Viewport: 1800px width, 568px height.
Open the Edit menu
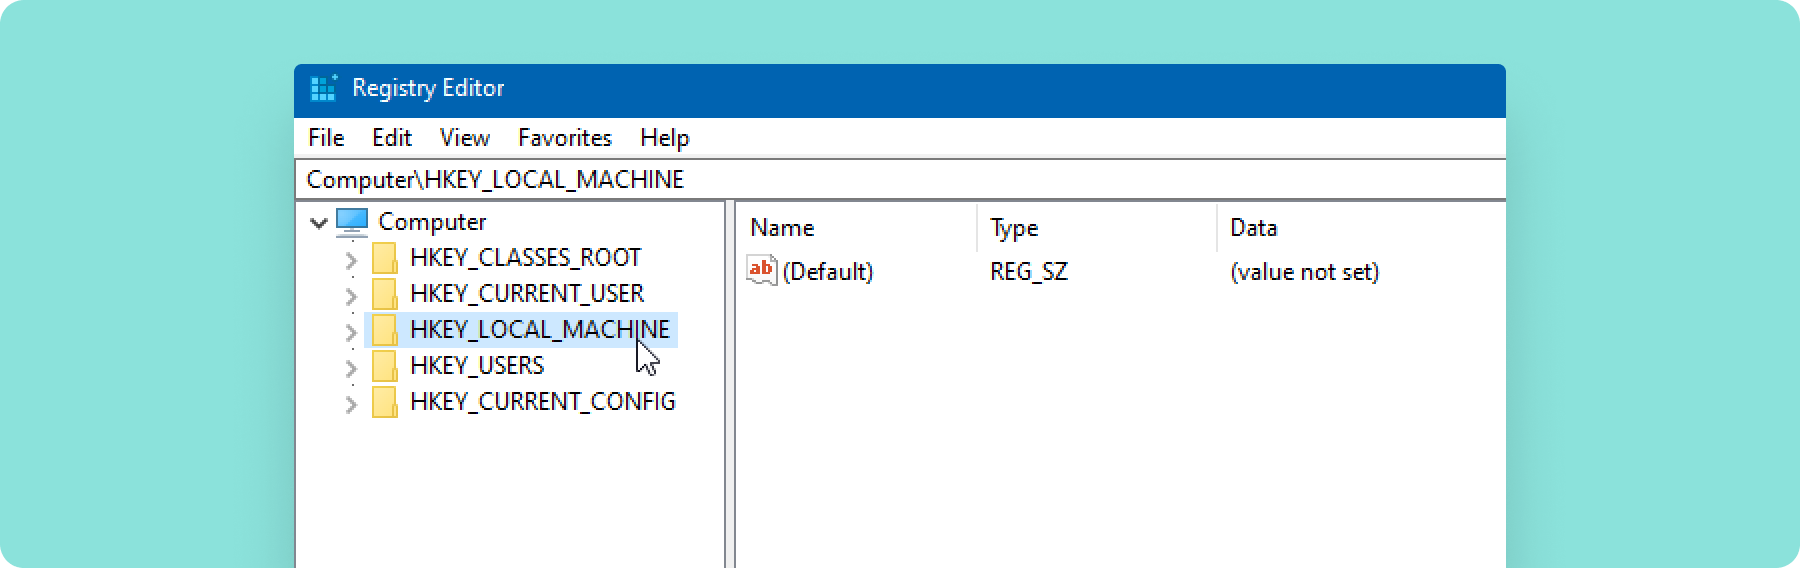click(x=392, y=138)
